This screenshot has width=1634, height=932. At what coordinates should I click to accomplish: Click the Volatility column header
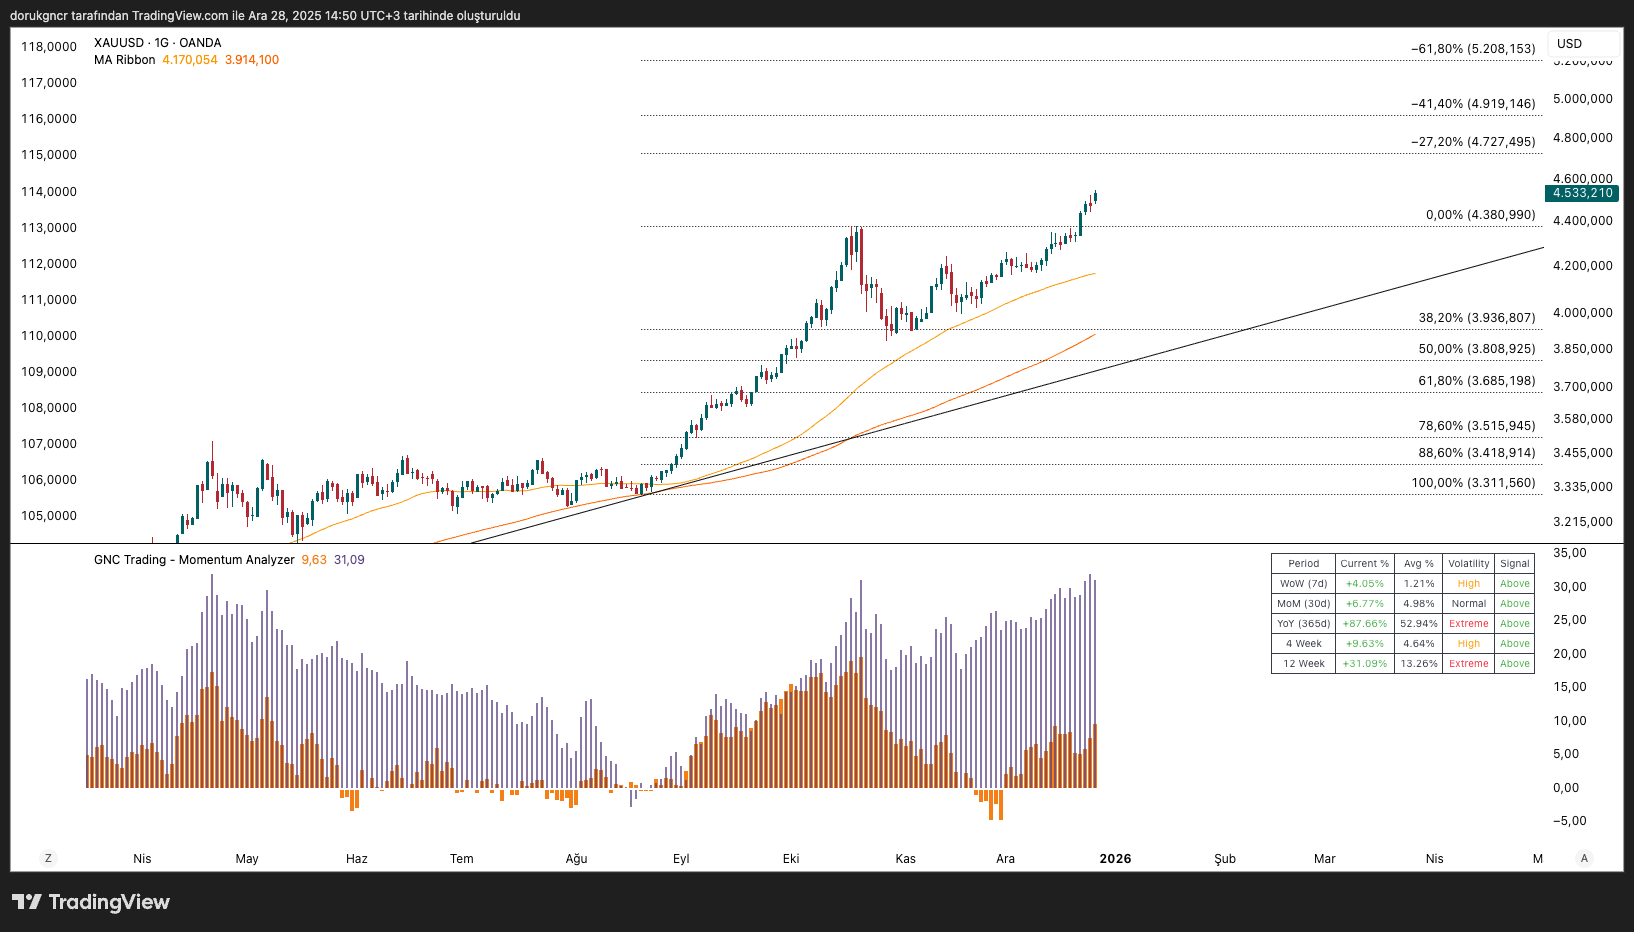click(x=1468, y=564)
